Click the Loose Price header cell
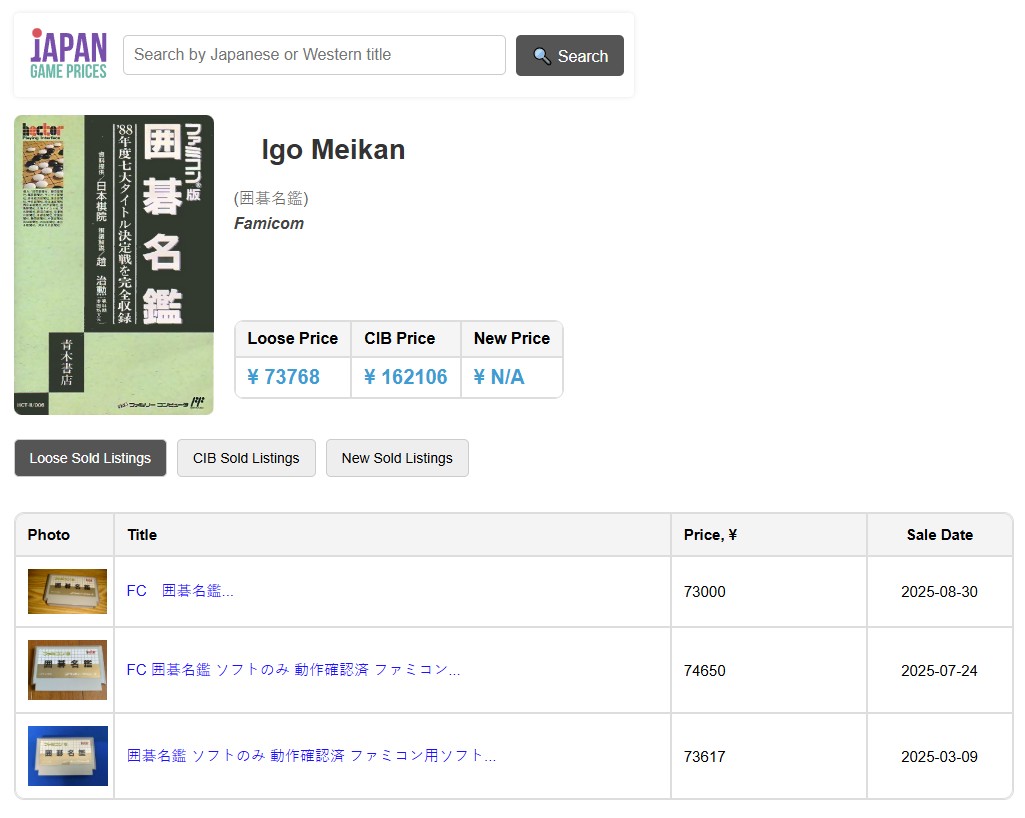 pyautogui.click(x=293, y=339)
